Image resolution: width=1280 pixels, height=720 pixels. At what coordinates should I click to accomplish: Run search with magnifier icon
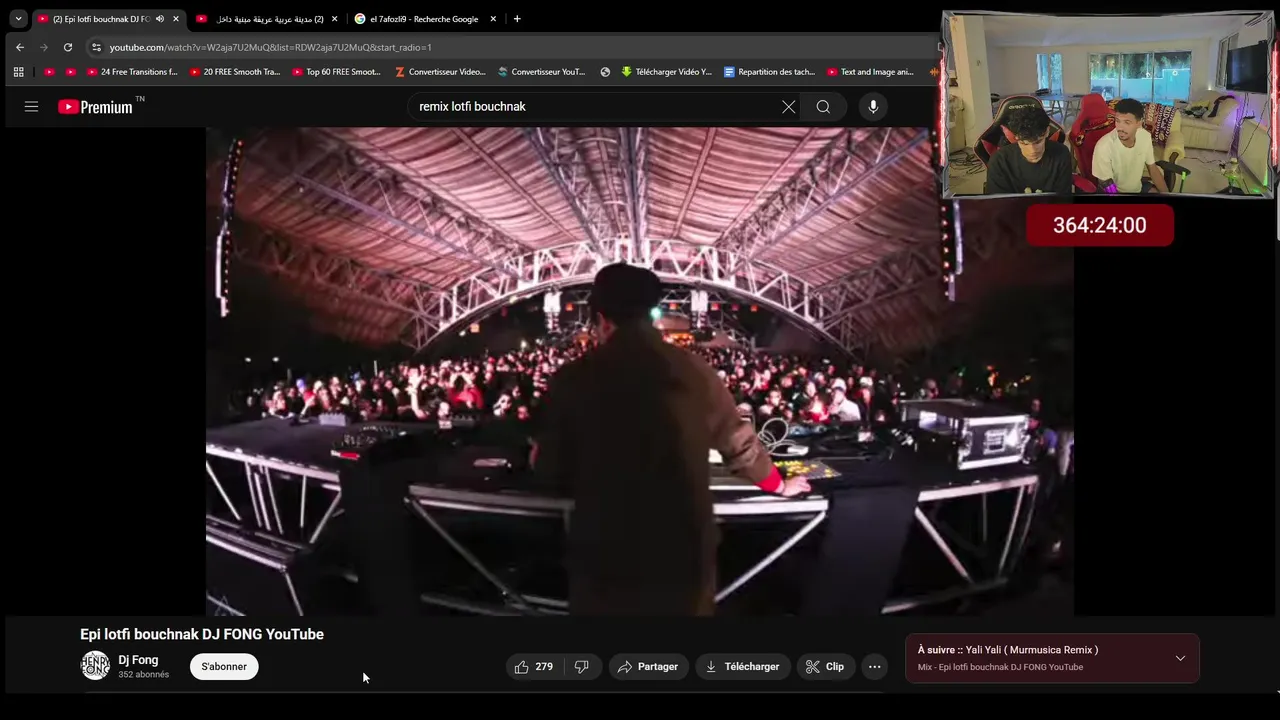click(x=823, y=106)
